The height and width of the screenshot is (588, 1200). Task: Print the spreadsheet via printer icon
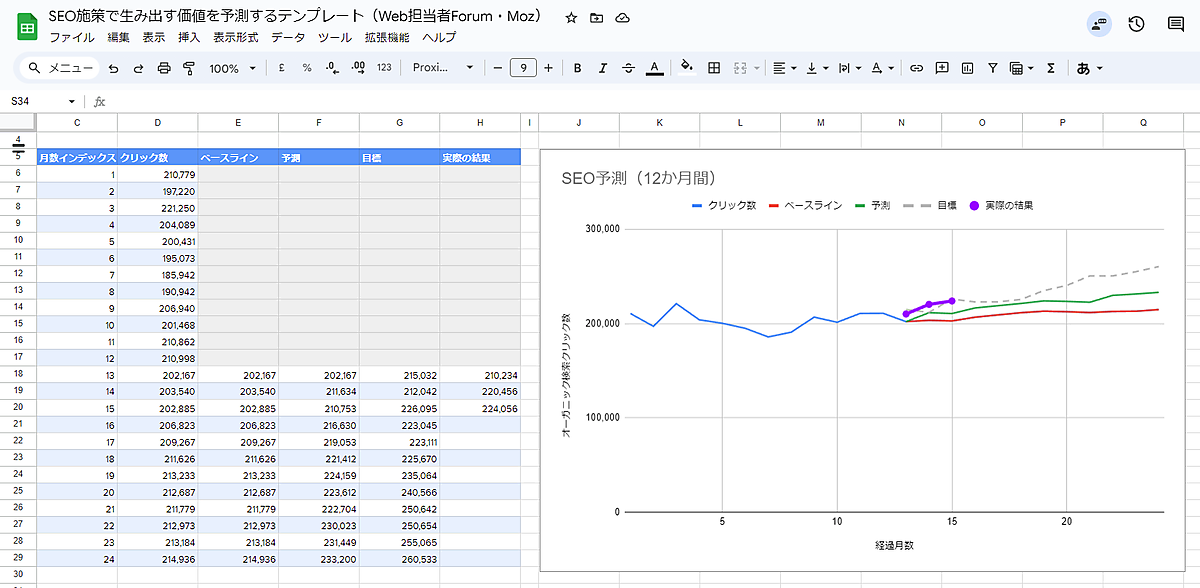point(164,68)
